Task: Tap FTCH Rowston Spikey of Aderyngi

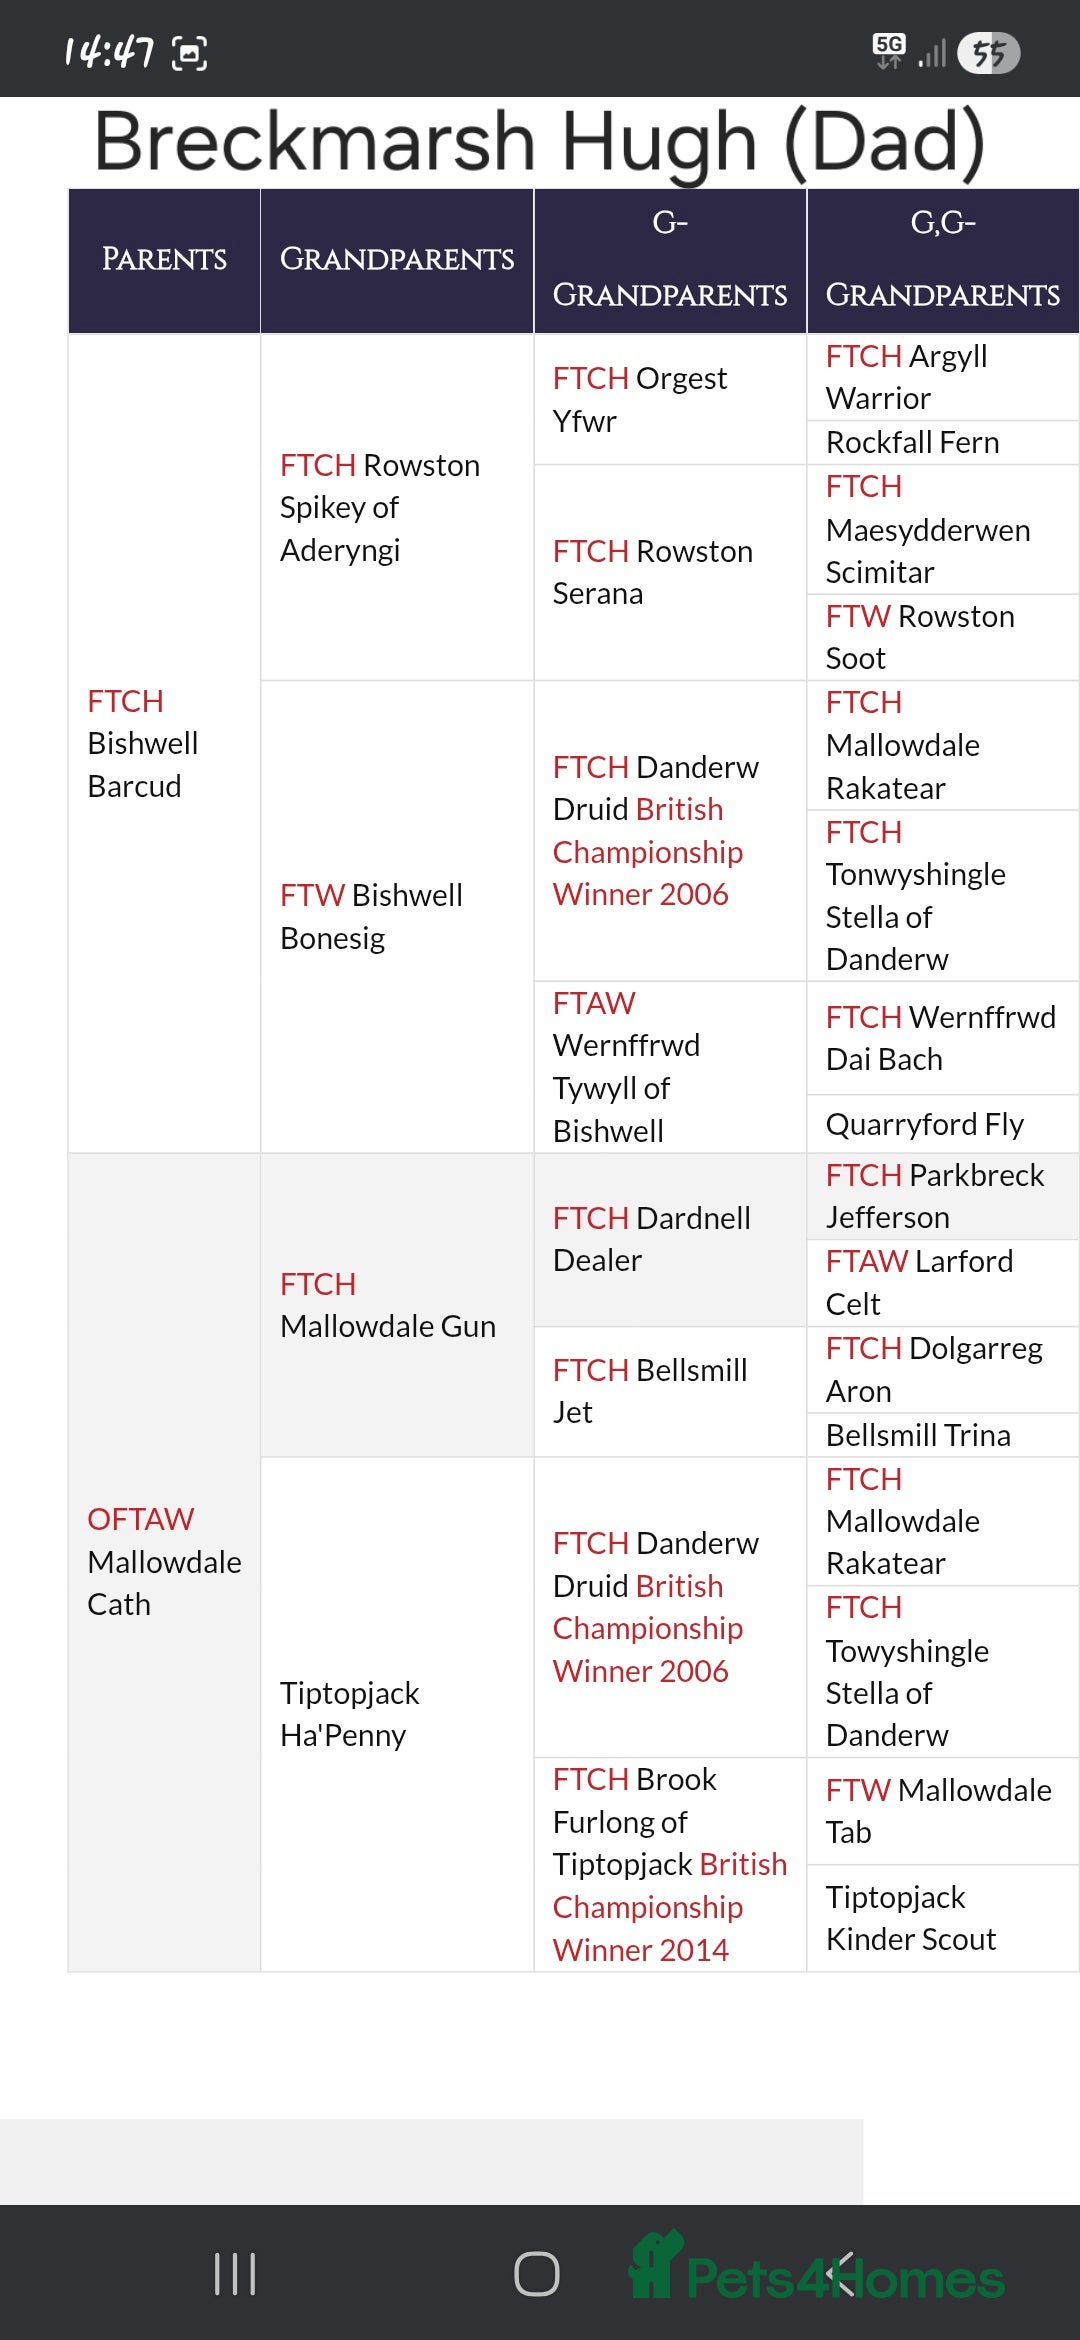Action: pyautogui.click(x=379, y=507)
